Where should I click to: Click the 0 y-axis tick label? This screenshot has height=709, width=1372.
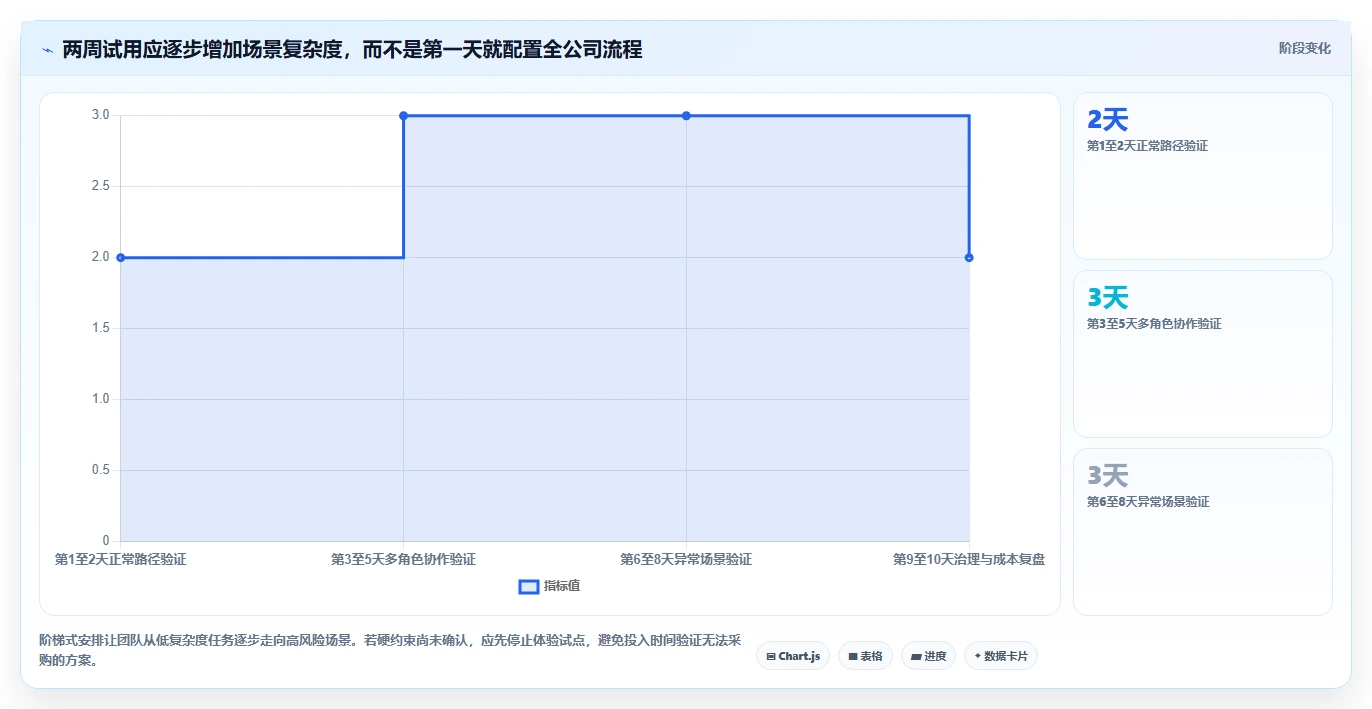coord(106,541)
